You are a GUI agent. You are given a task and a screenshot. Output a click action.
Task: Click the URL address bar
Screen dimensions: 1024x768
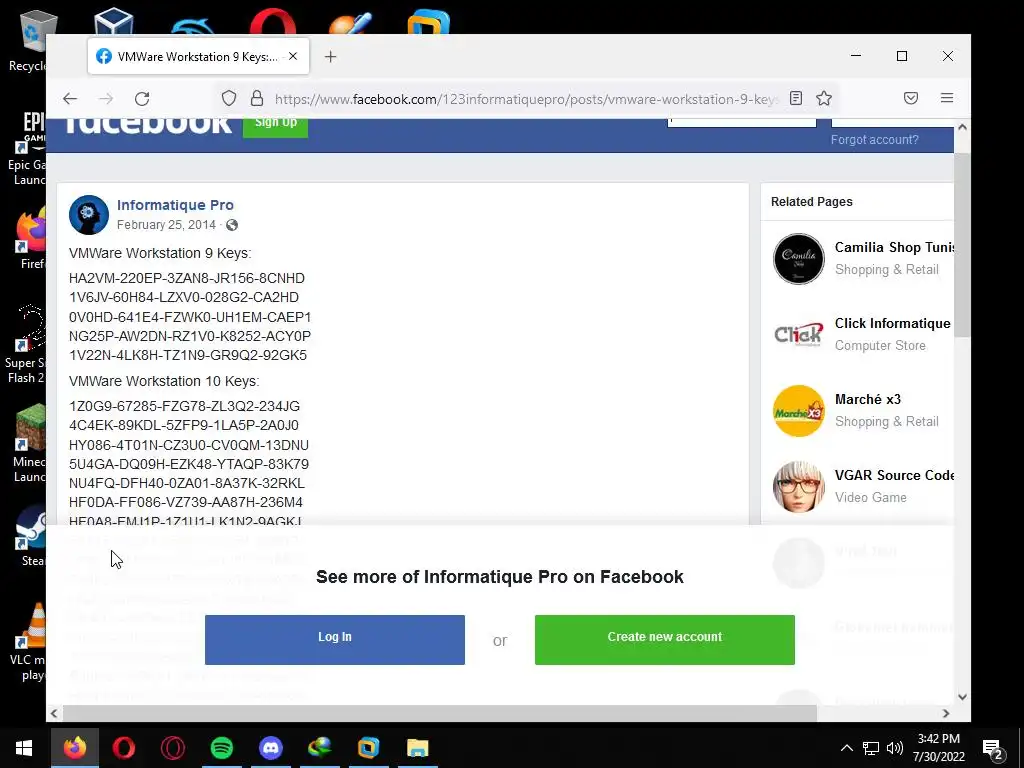tap(526, 99)
